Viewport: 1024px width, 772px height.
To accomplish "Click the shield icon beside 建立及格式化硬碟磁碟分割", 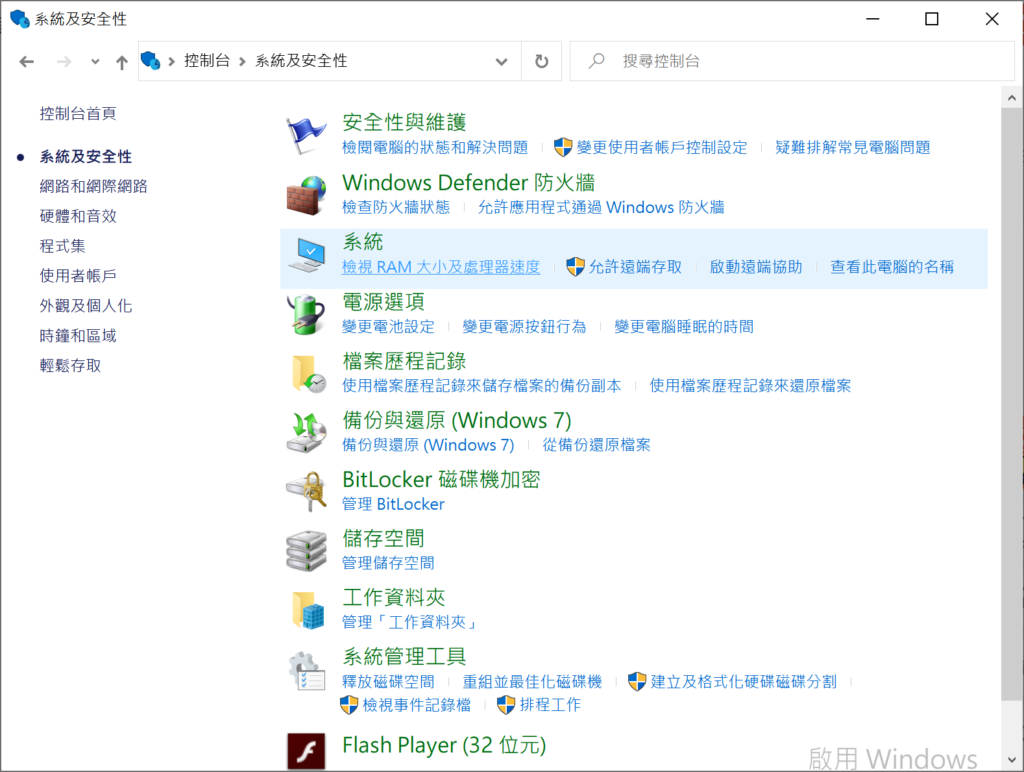I will (x=637, y=681).
